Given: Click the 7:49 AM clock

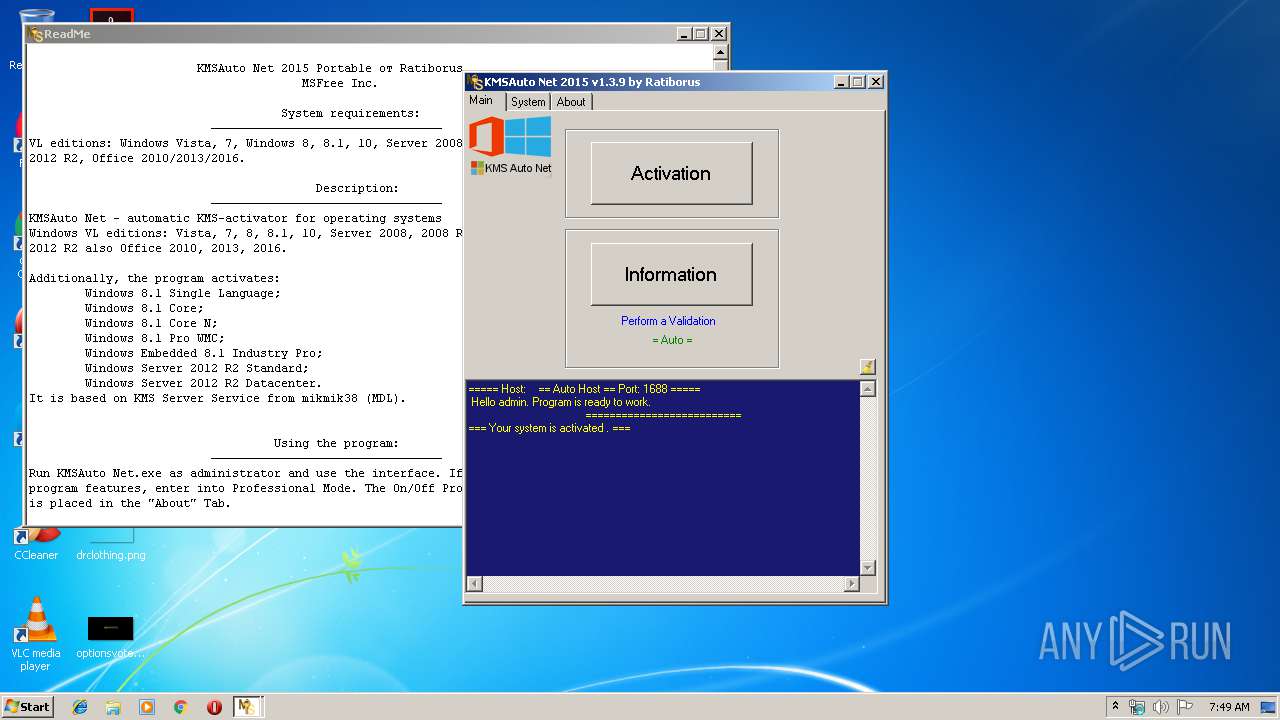Looking at the screenshot, I should point(1229,707).
